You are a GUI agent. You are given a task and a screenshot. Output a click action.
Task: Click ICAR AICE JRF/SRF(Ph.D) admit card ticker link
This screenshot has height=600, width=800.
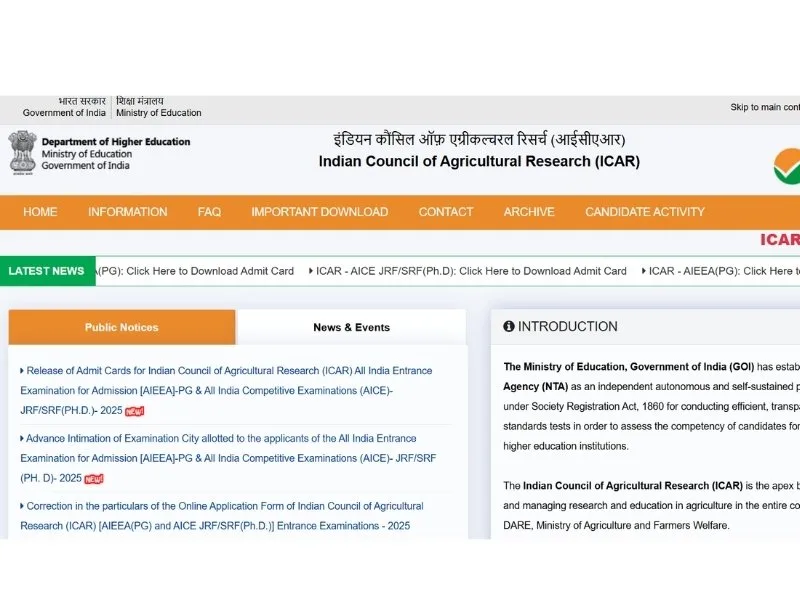coord(468,271)
